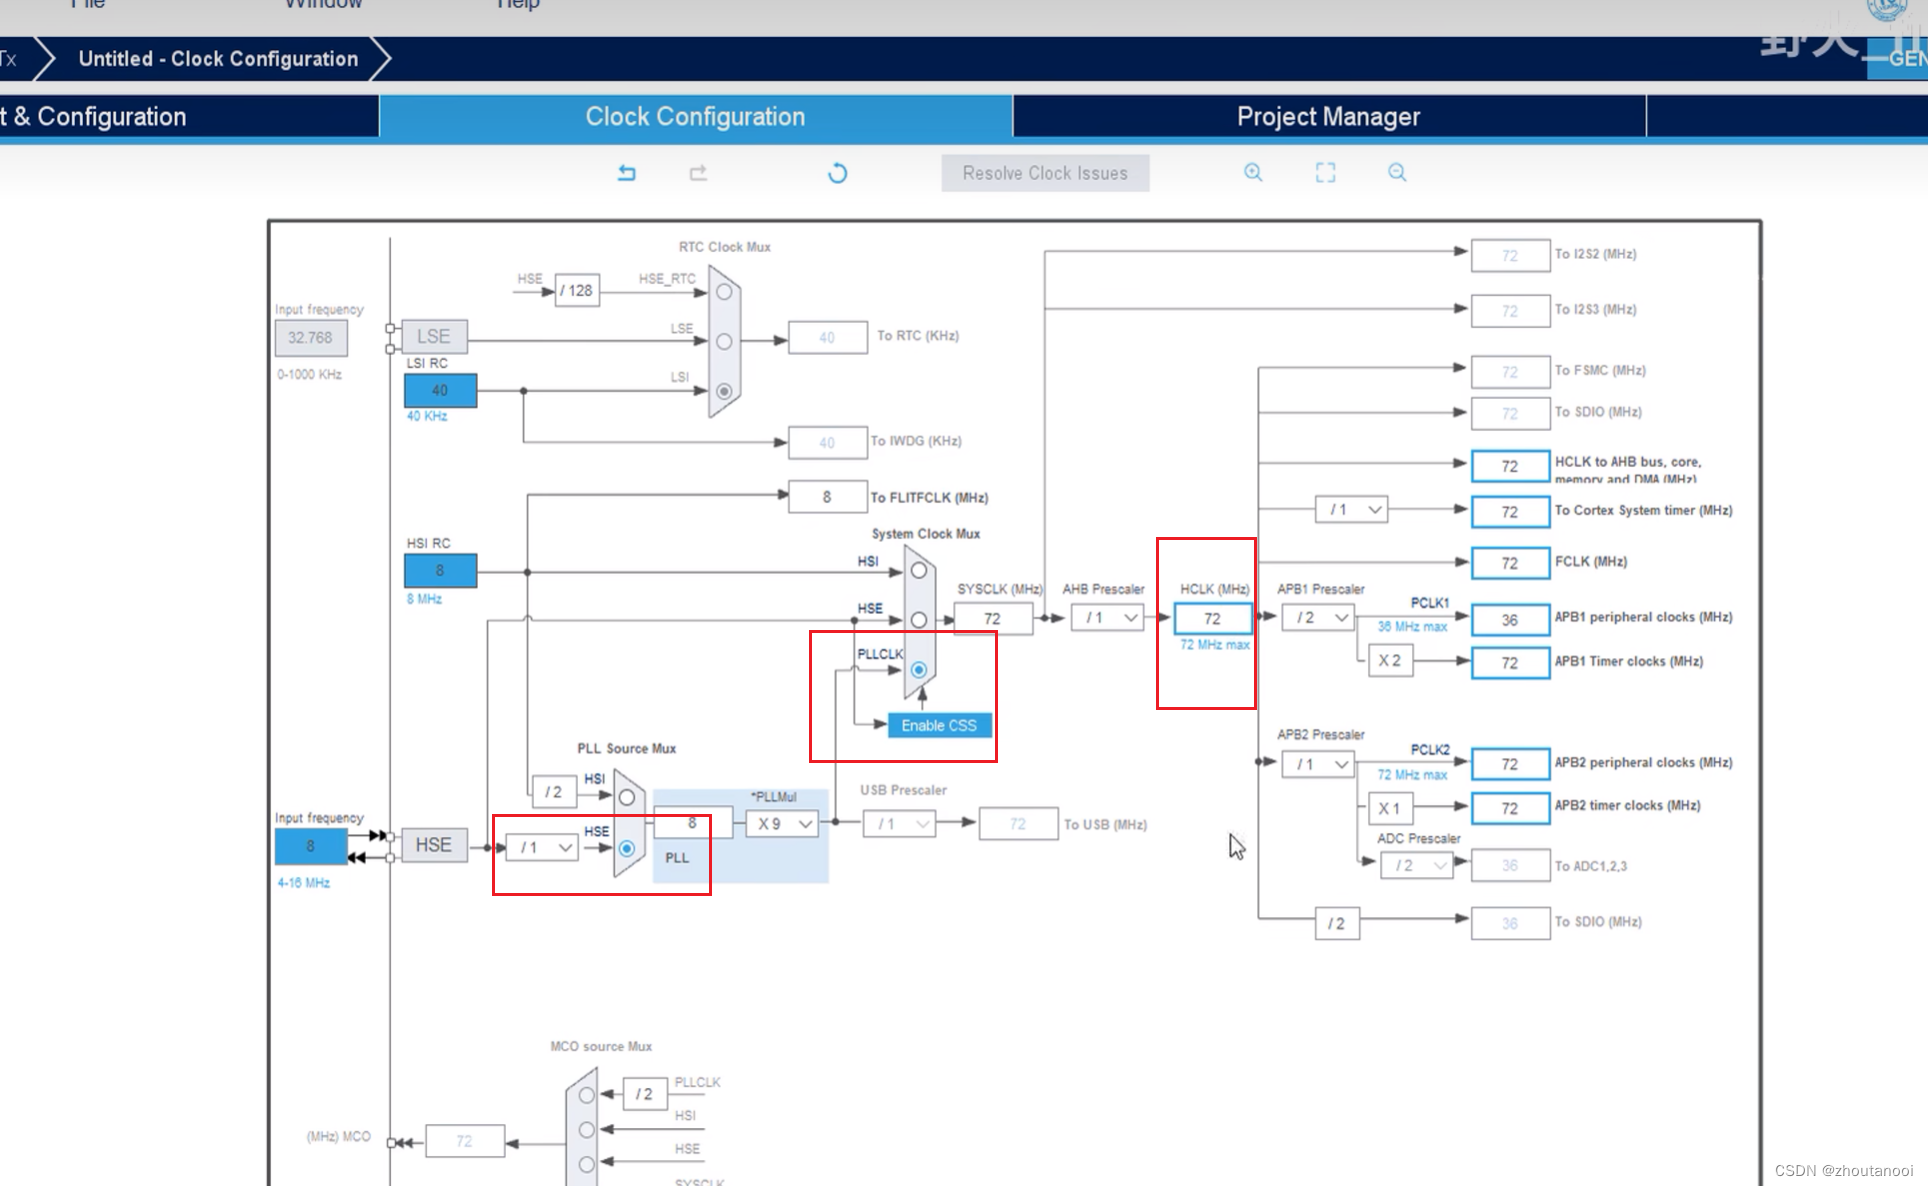Open the APB1 Prescaler /2 dropdown
The image size is (1928, 1186).
pos(1319,618)
